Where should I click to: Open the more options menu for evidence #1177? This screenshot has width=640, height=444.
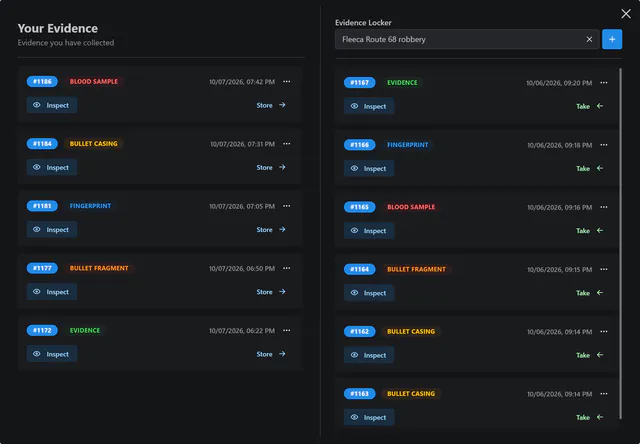tap(287, 268)
